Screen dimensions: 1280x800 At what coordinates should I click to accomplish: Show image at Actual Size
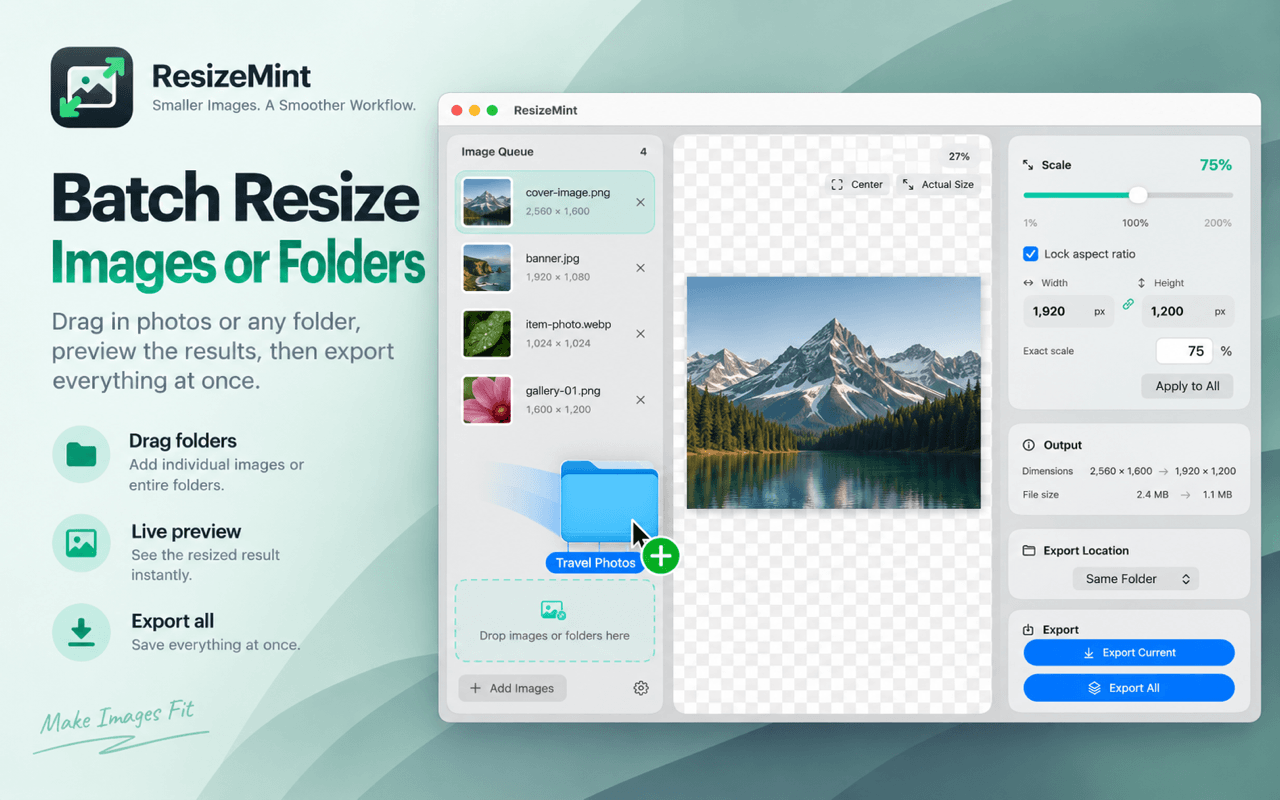[x=938, y=185]
